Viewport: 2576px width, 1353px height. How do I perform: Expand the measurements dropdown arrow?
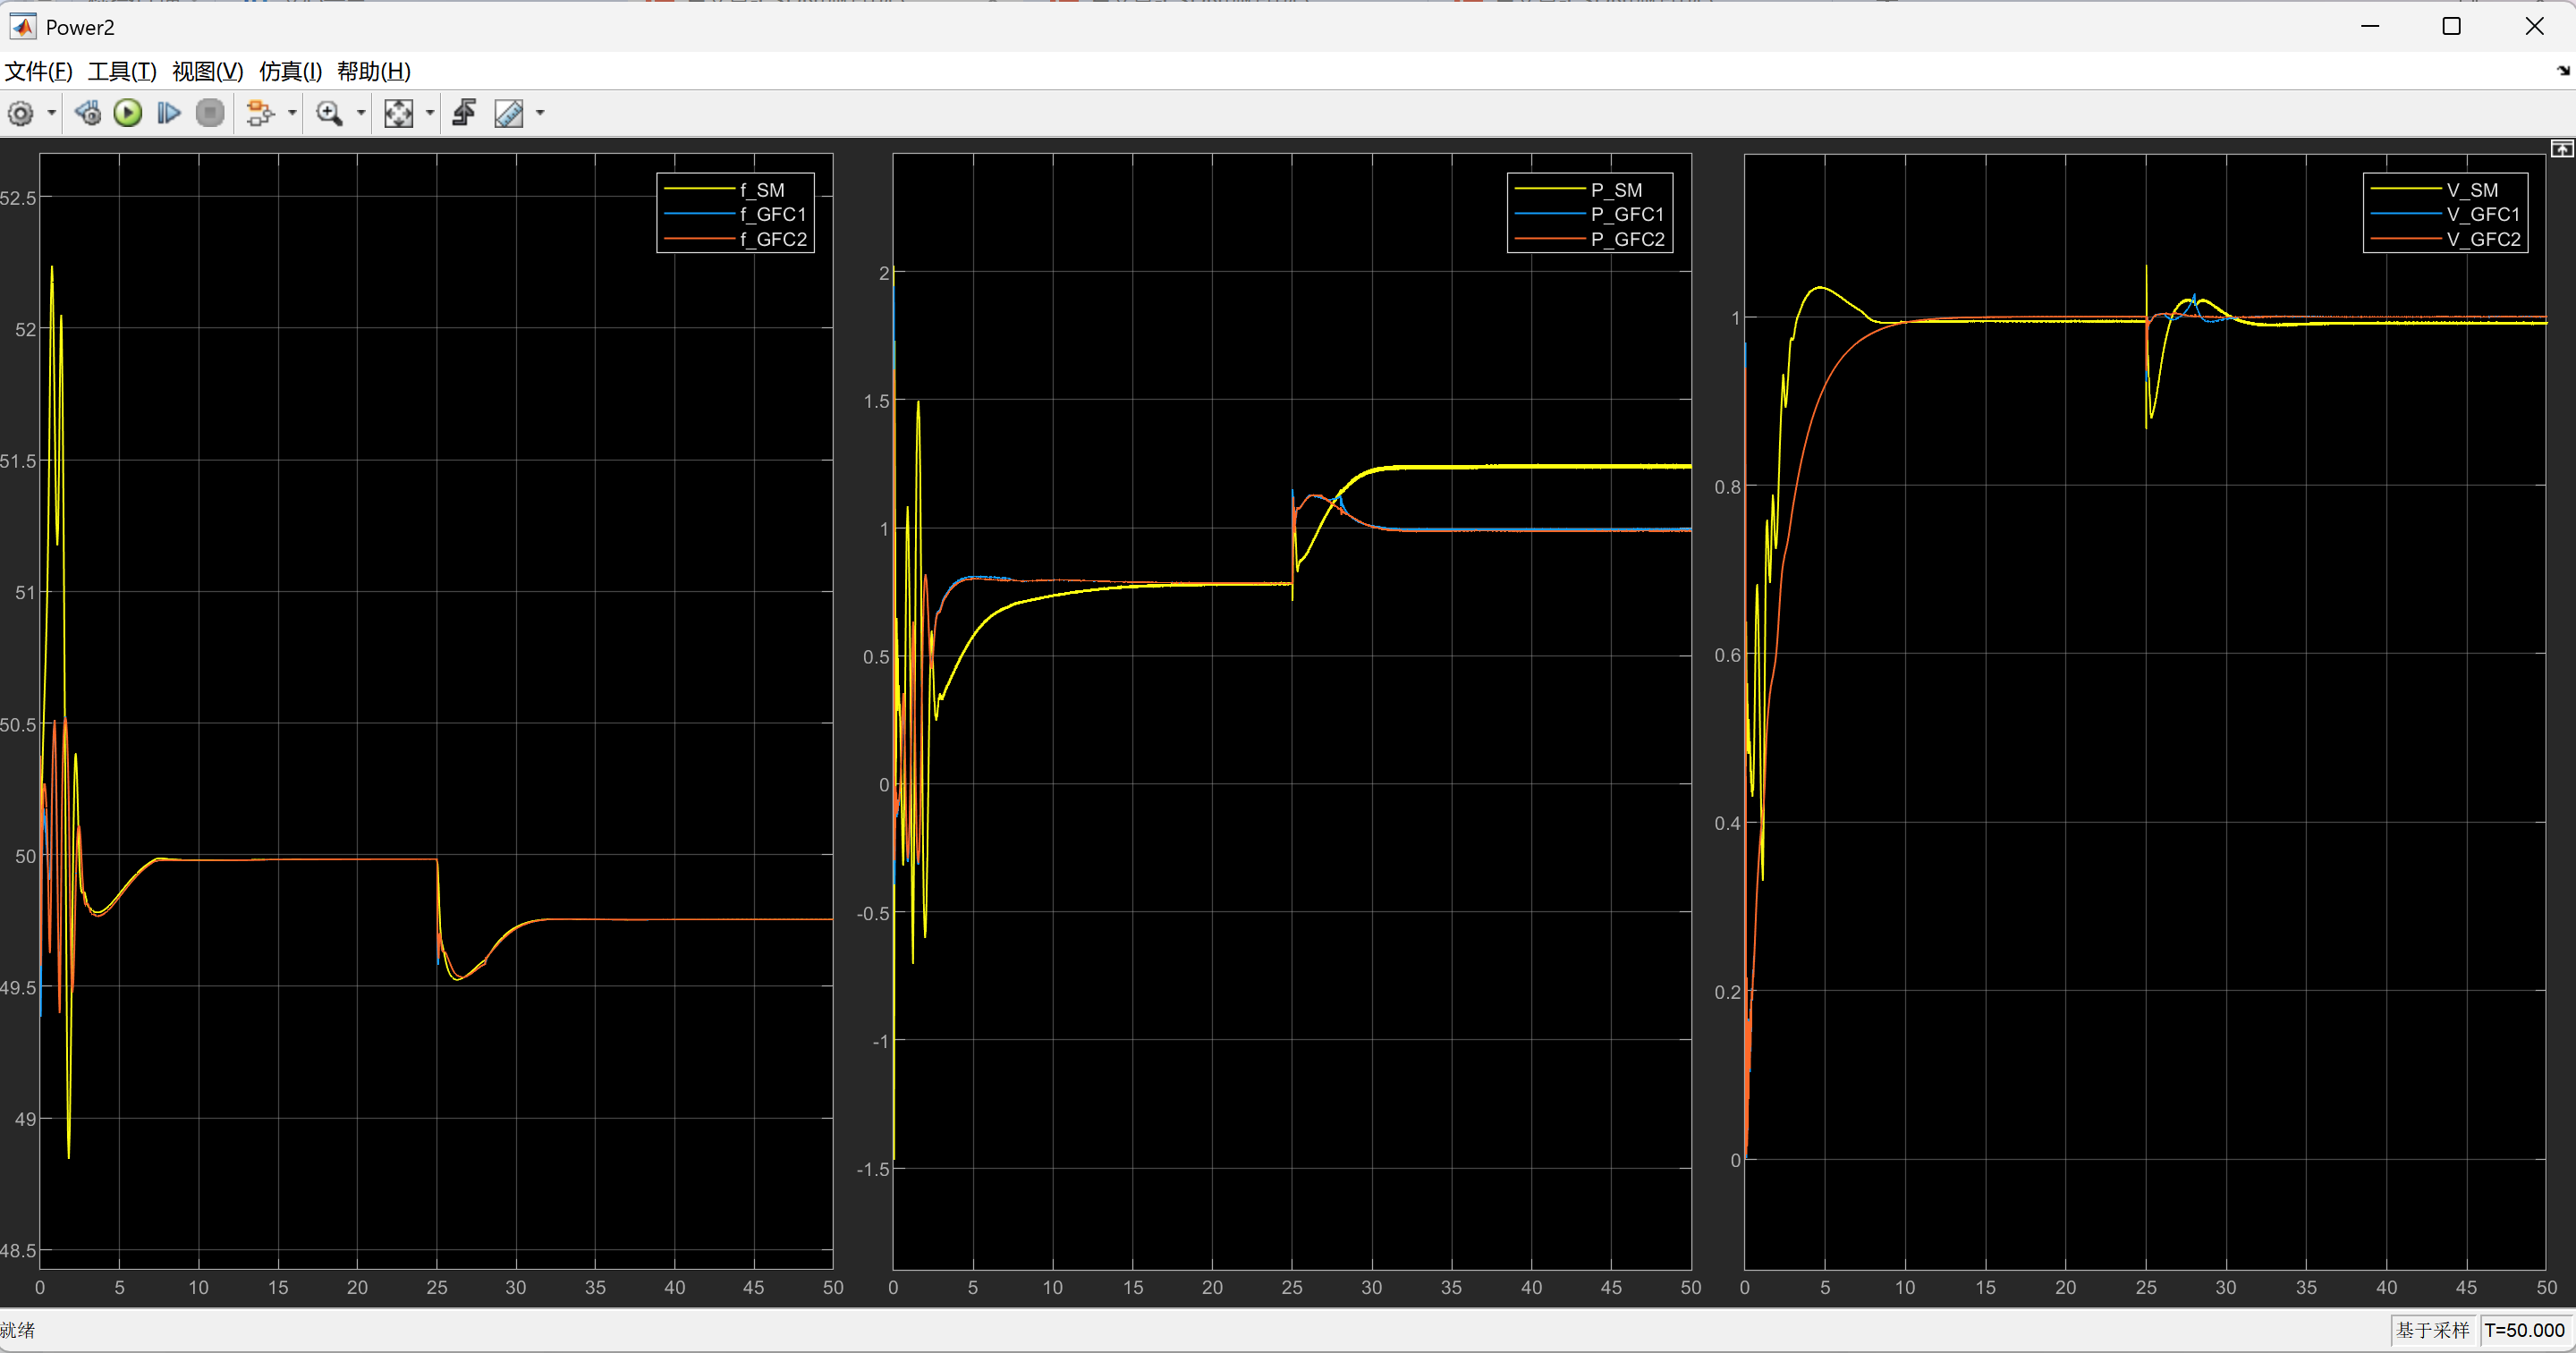[x=540, y=114]
